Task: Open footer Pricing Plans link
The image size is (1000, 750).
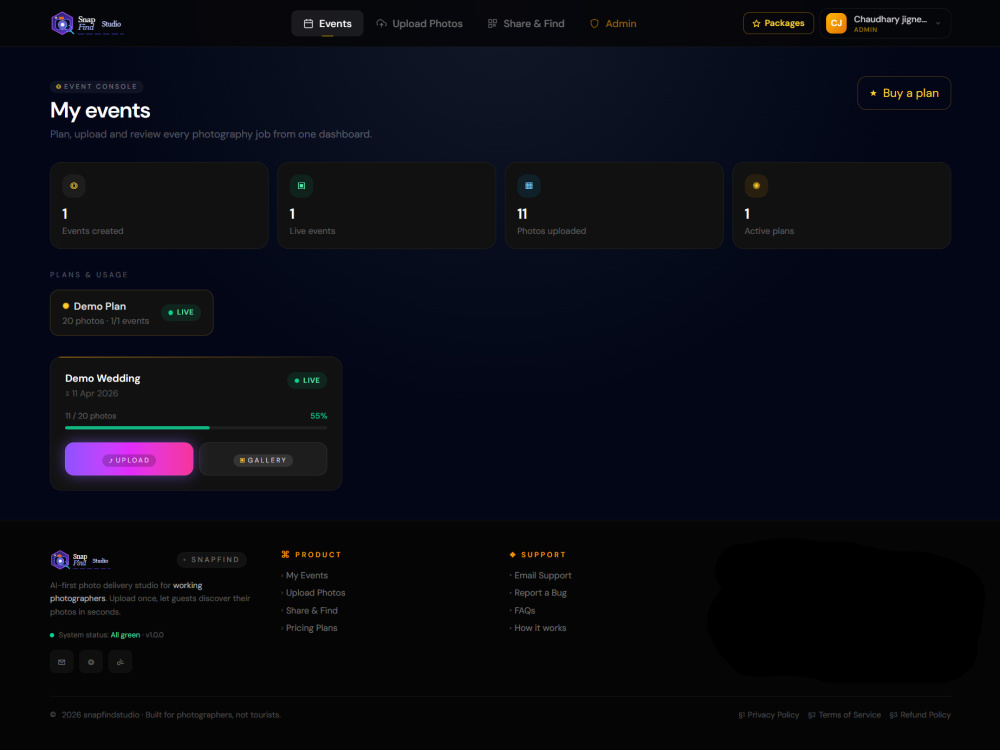Action: point(311,628)
